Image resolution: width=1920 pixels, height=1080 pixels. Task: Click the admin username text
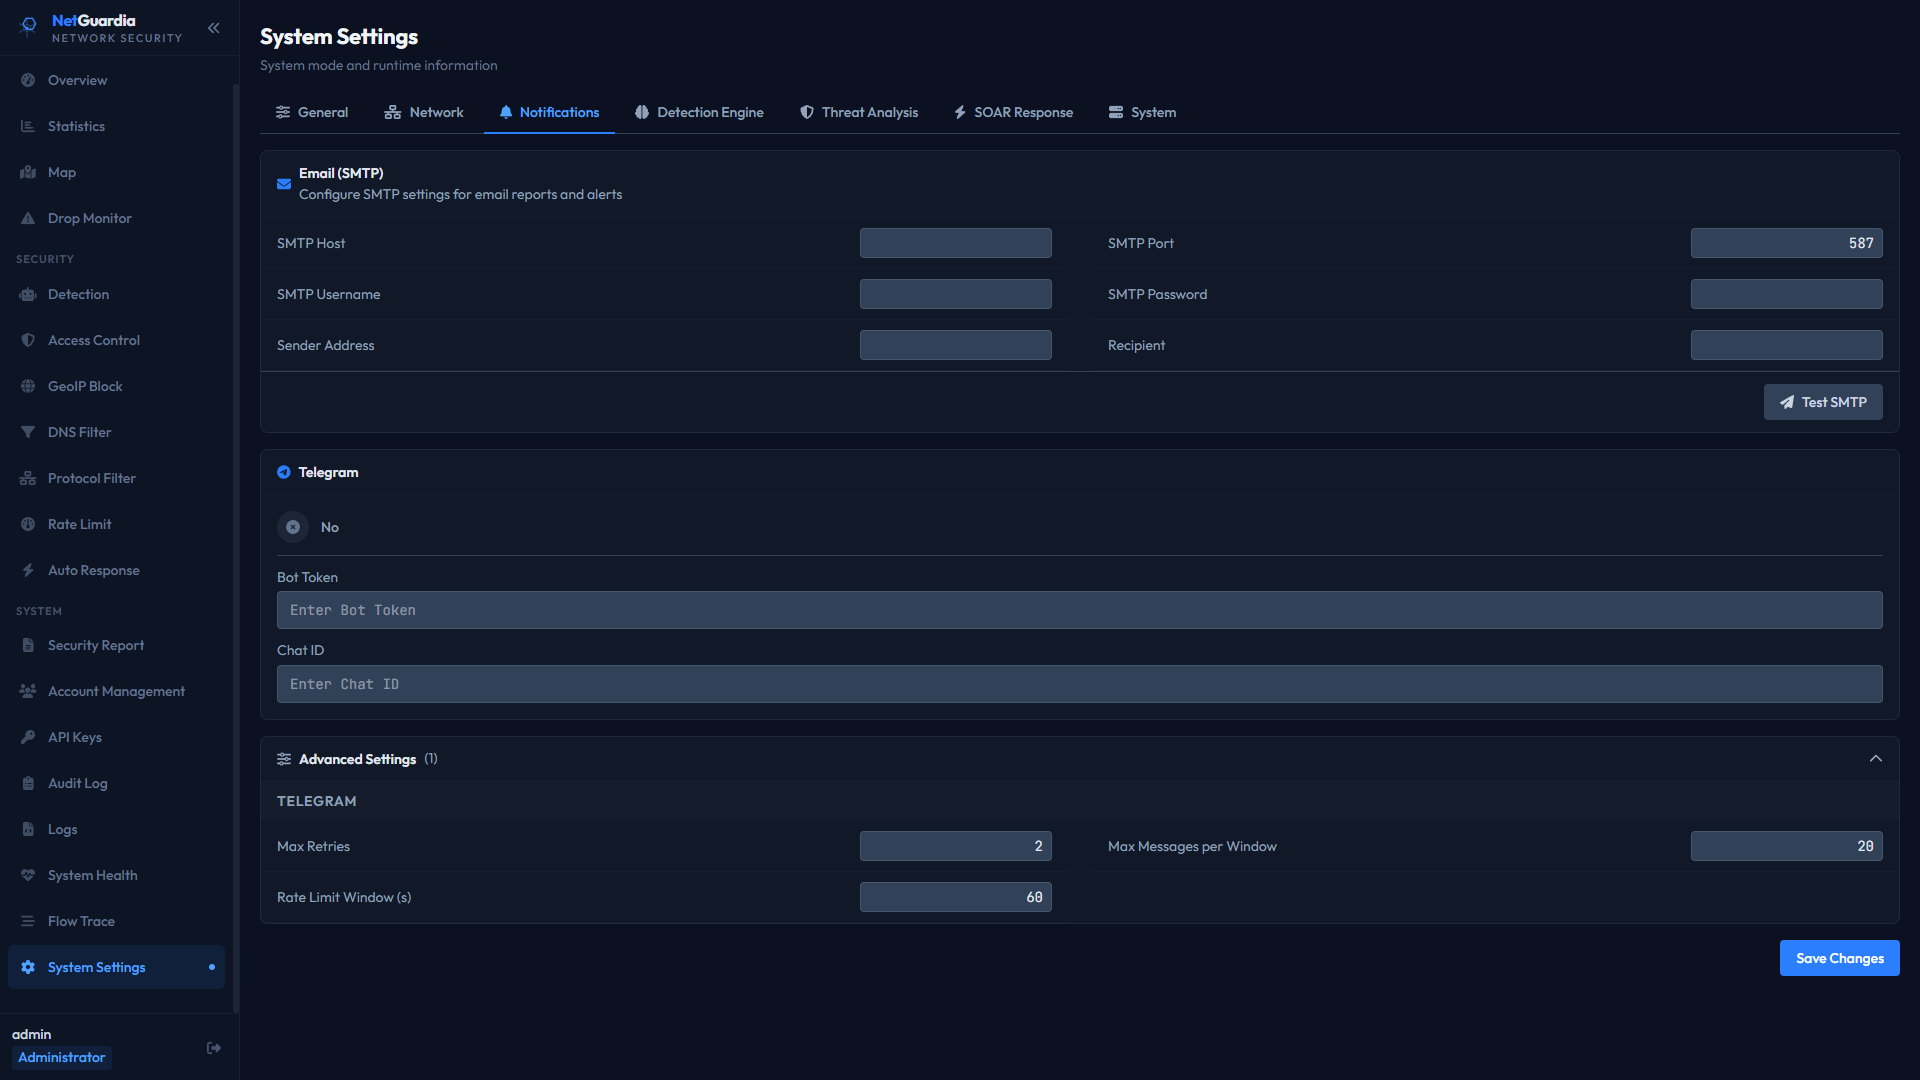(31, 1034)
